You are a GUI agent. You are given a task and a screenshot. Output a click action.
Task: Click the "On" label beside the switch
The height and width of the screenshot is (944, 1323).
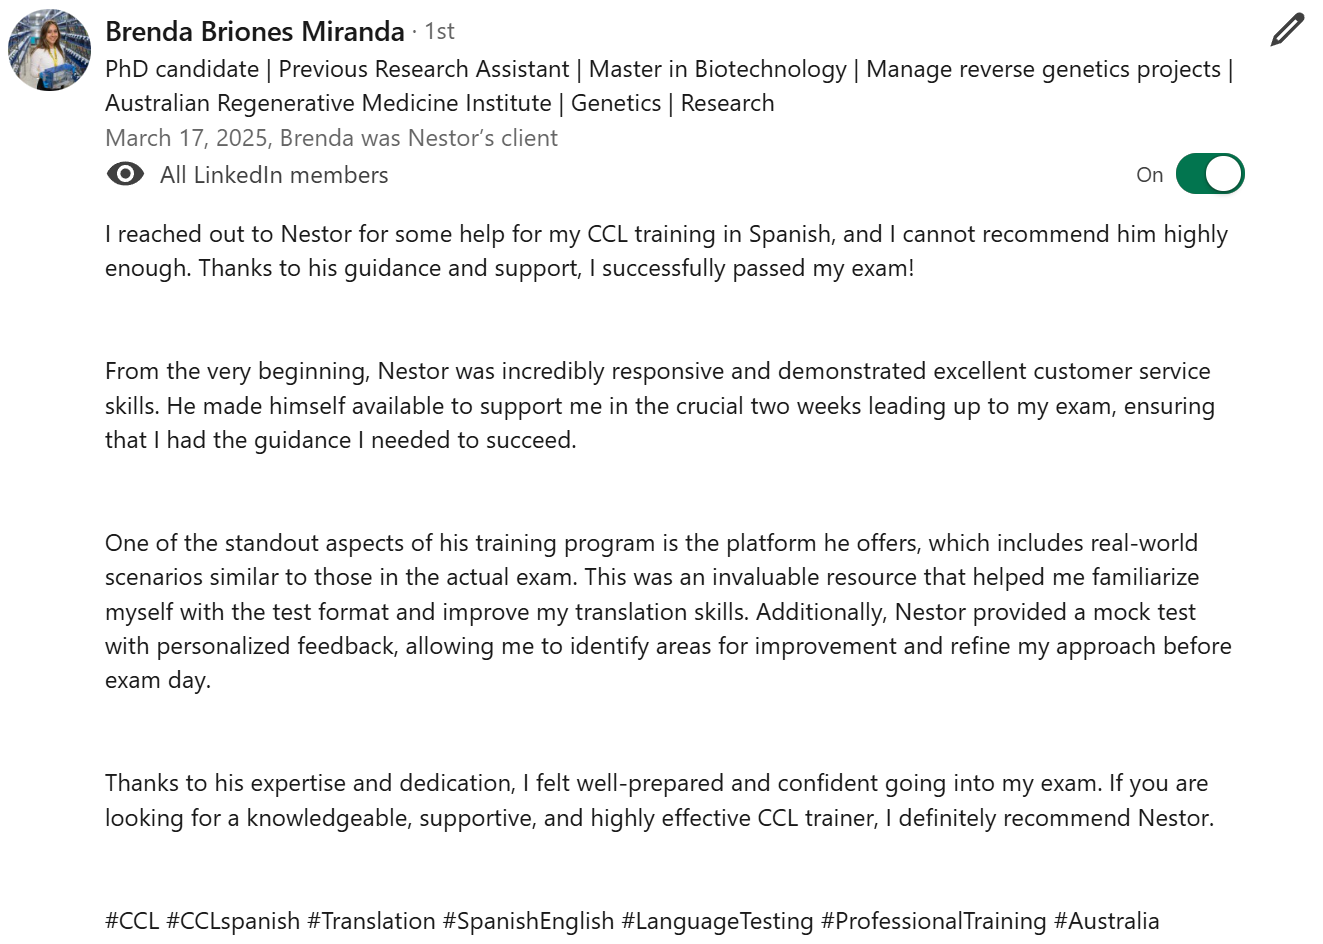coord(1150,175)
